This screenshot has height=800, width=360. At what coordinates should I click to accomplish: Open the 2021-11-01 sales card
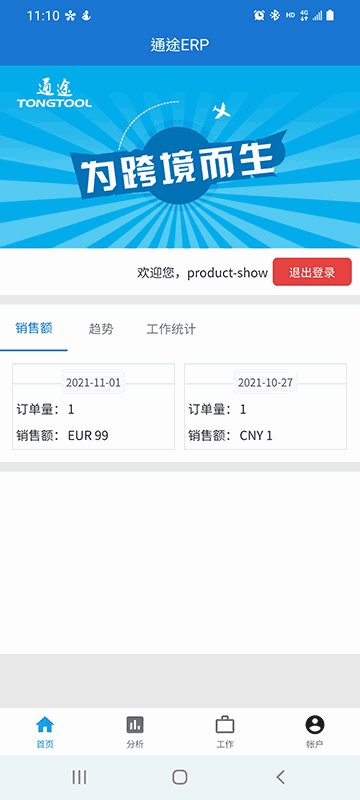(x=93, y=407)
